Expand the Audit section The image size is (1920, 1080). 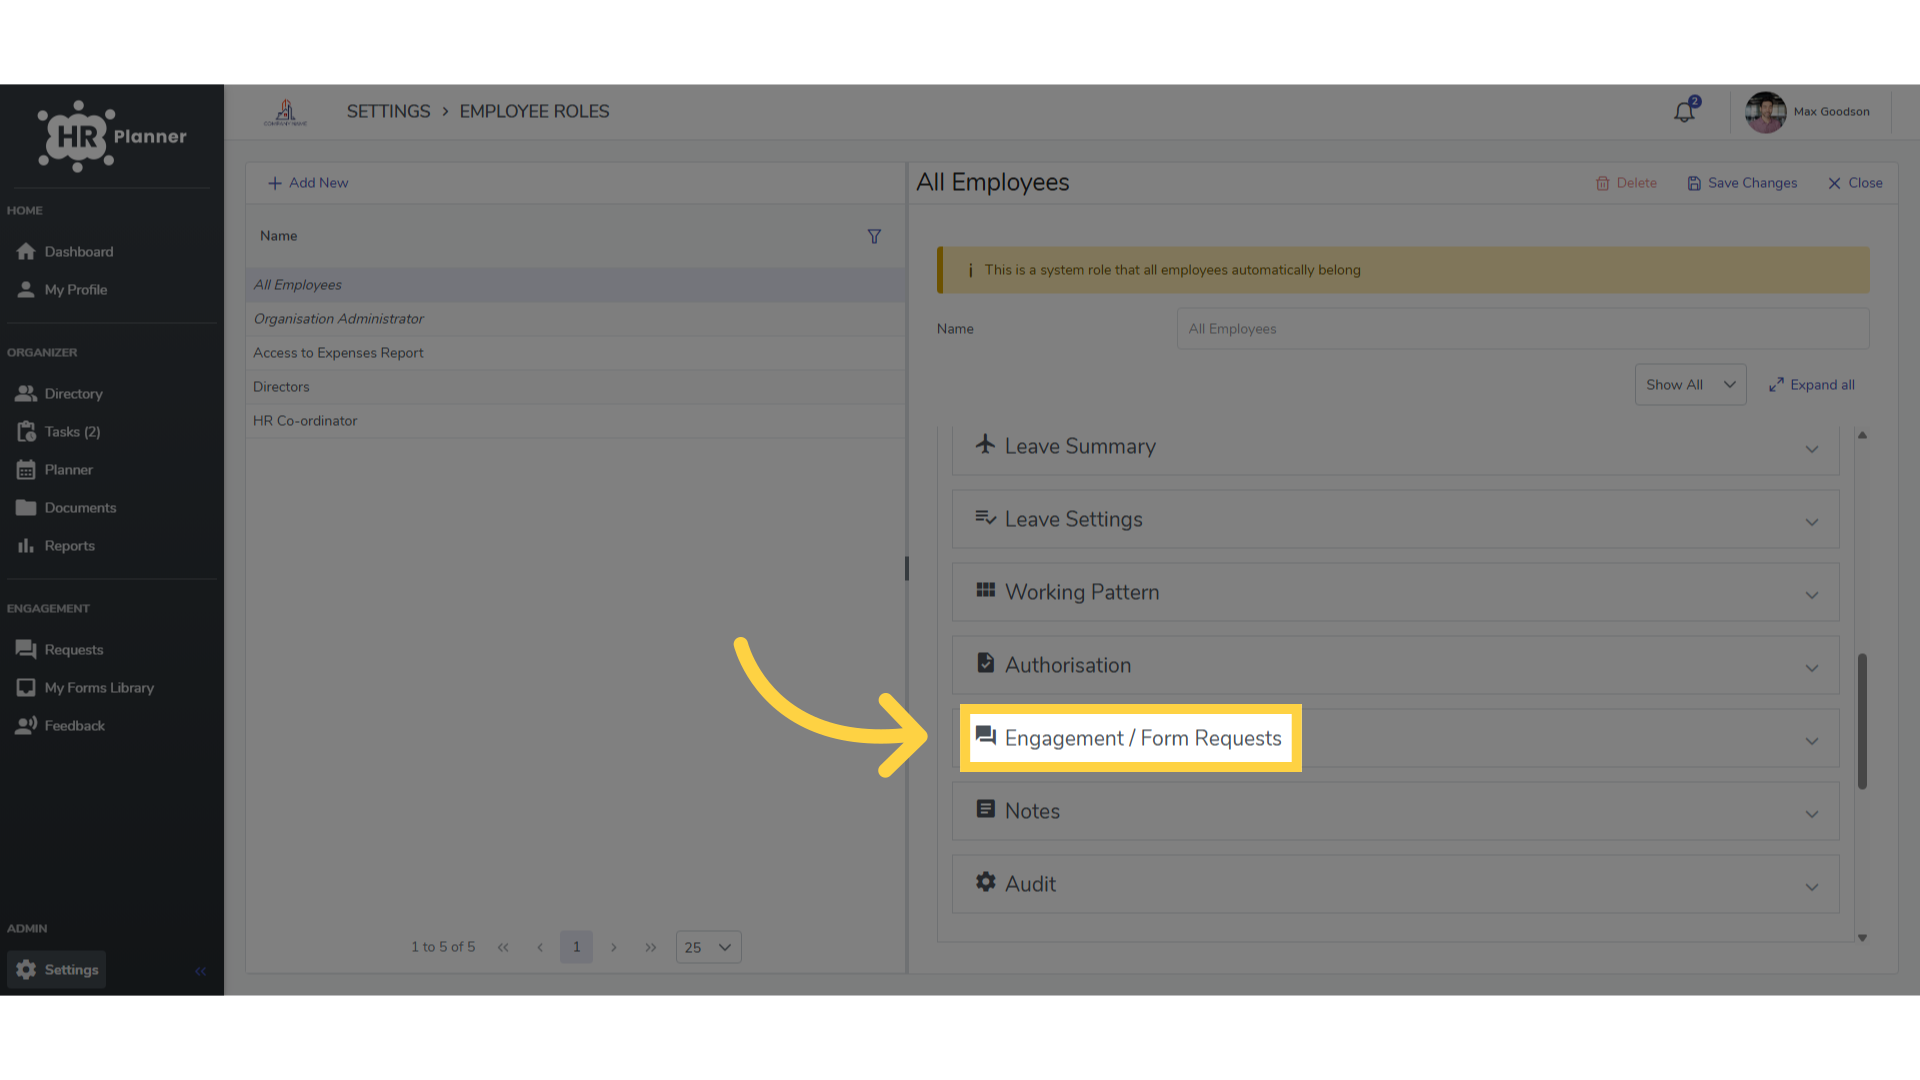[1395, 884]
